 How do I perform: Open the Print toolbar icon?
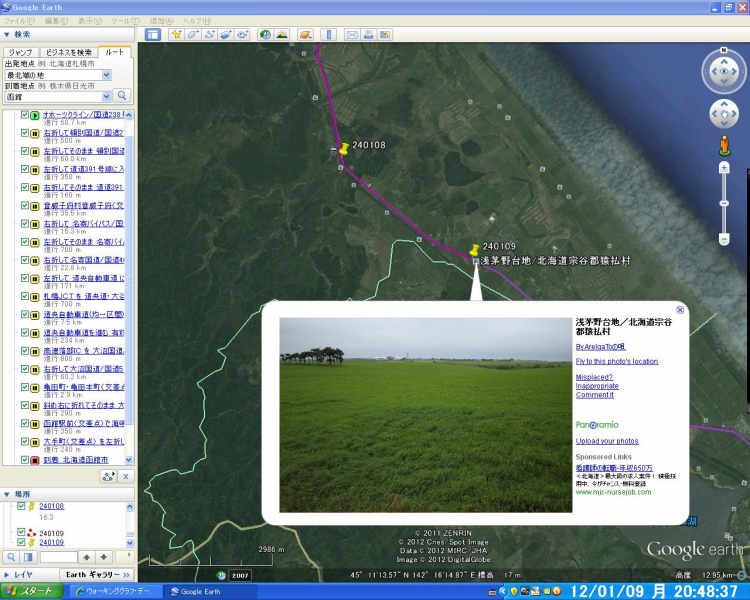(x=368, y=34)
